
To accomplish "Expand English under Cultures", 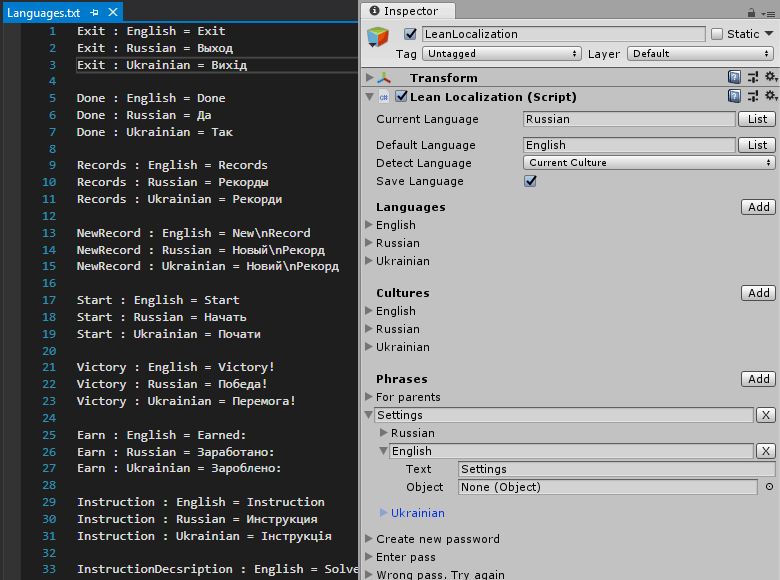I will click(x=369, y=311).
